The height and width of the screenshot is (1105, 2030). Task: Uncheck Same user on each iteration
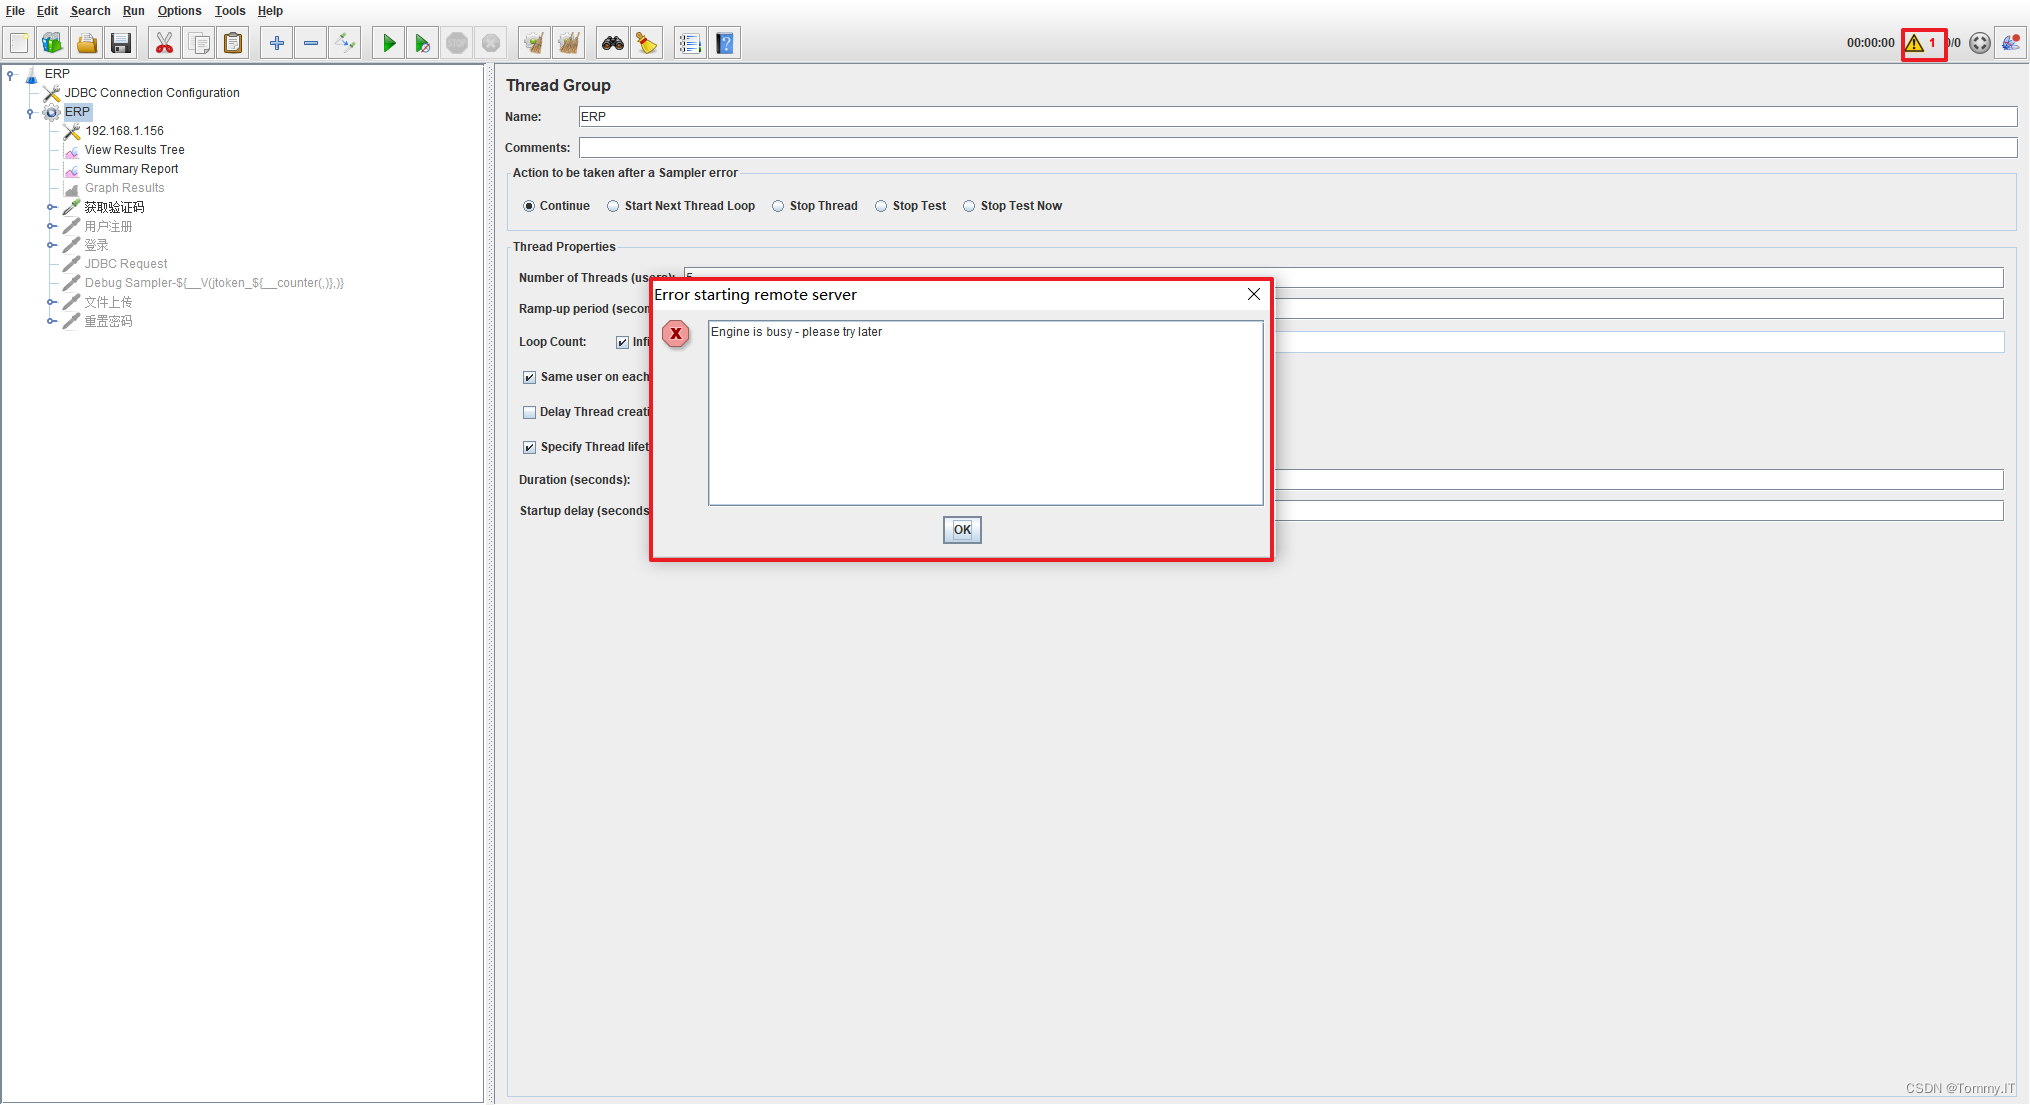[x=530, y=377]
